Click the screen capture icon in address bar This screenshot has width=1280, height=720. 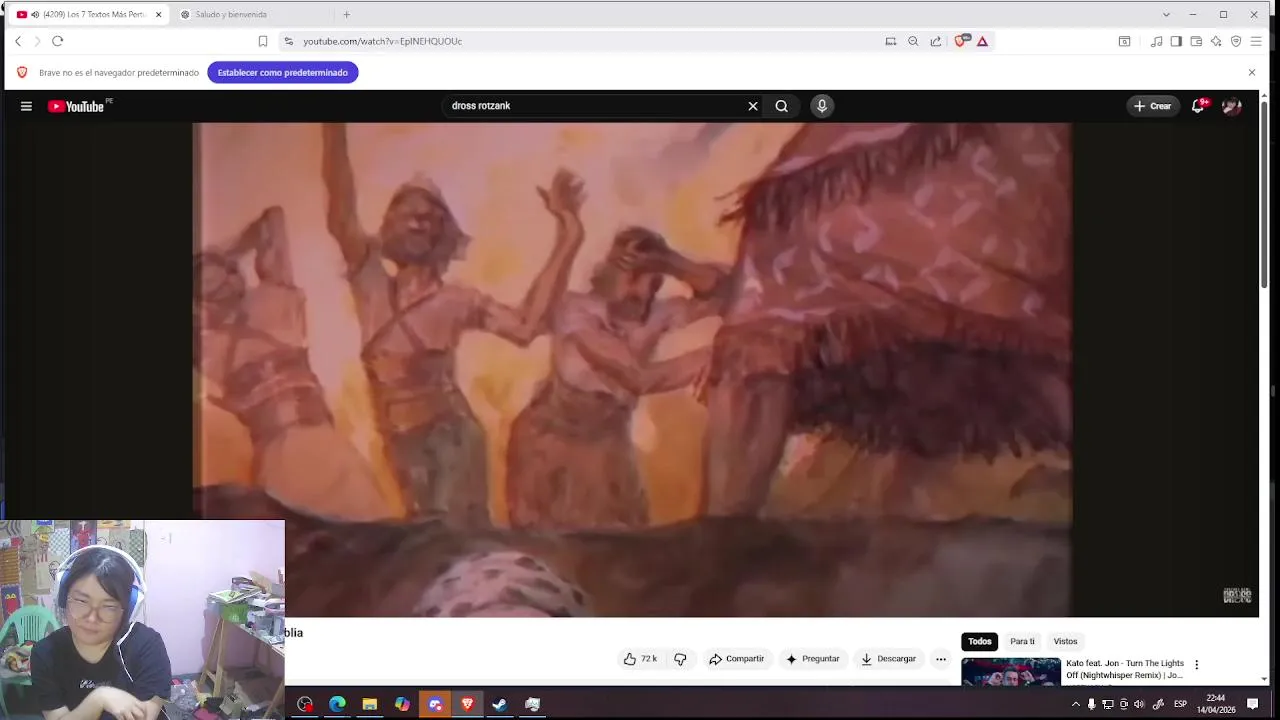(x=890, y=41)
